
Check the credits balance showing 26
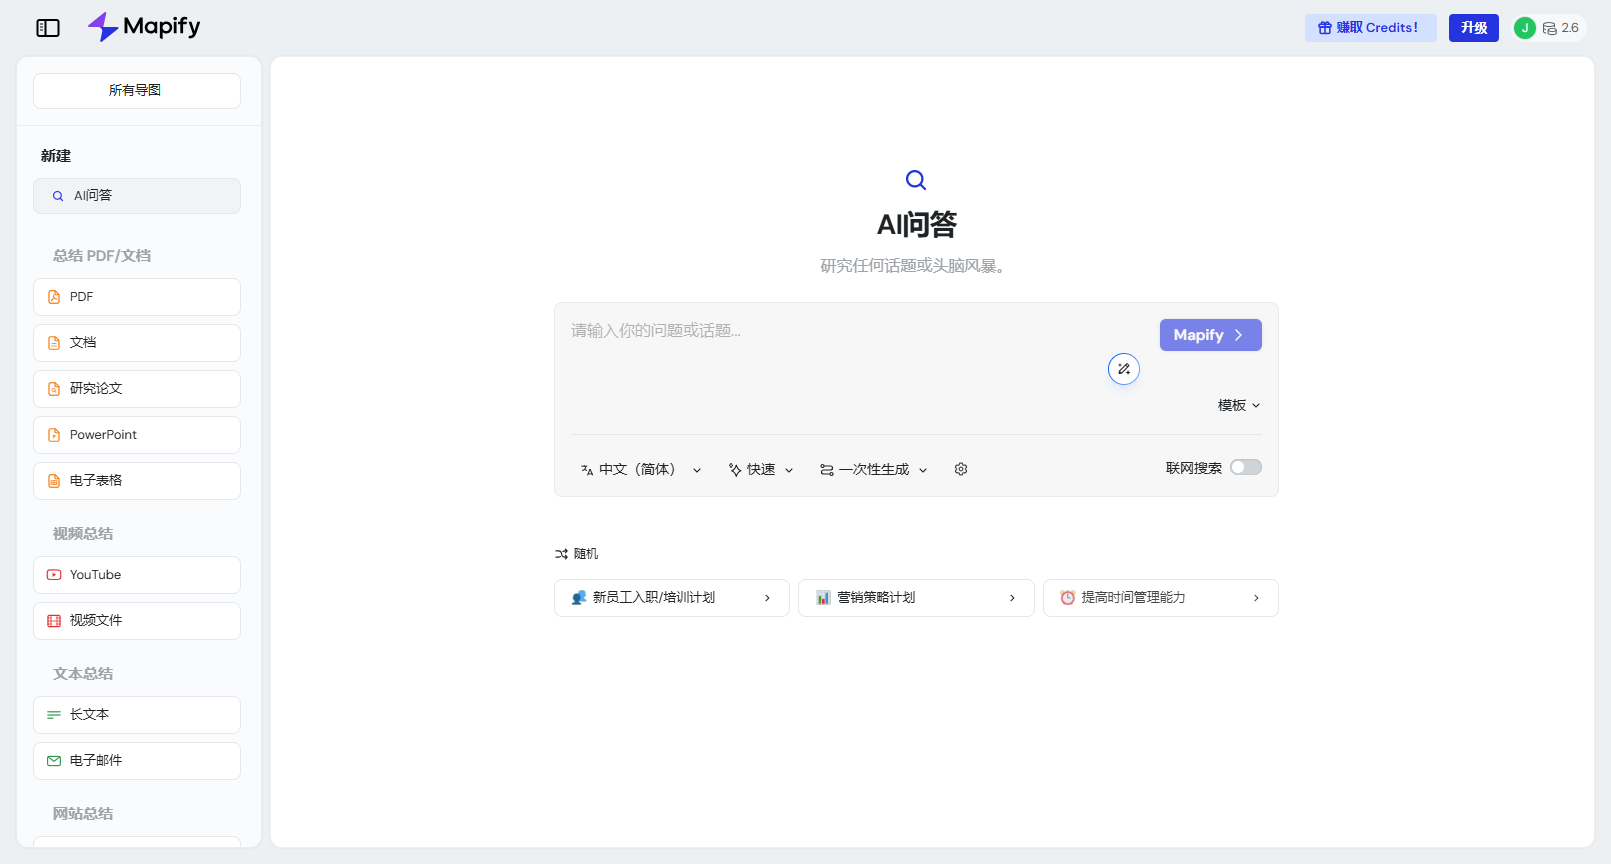[1561, 28]
